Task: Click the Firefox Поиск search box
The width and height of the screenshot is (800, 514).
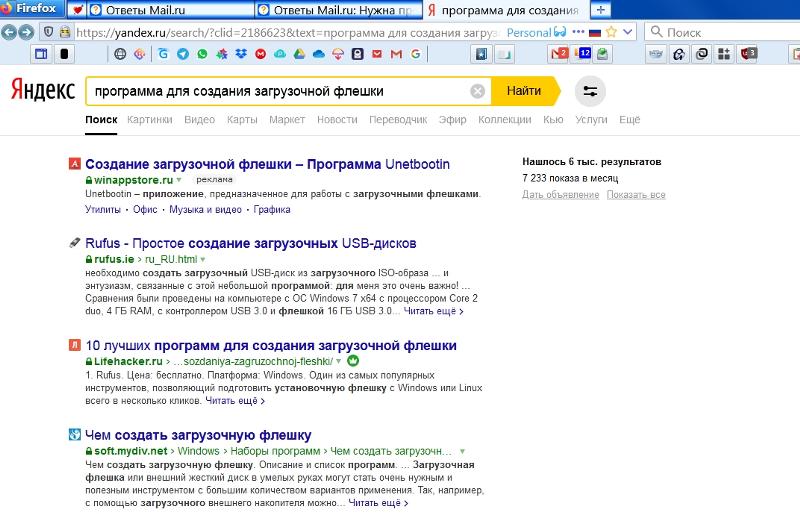Action: click(724, 32)
